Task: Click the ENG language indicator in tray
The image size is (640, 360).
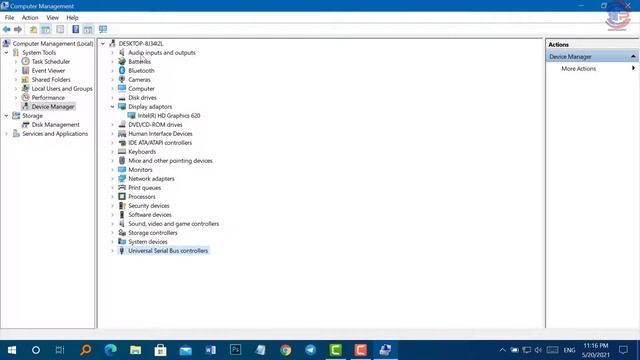Action: tap(569, 350)
